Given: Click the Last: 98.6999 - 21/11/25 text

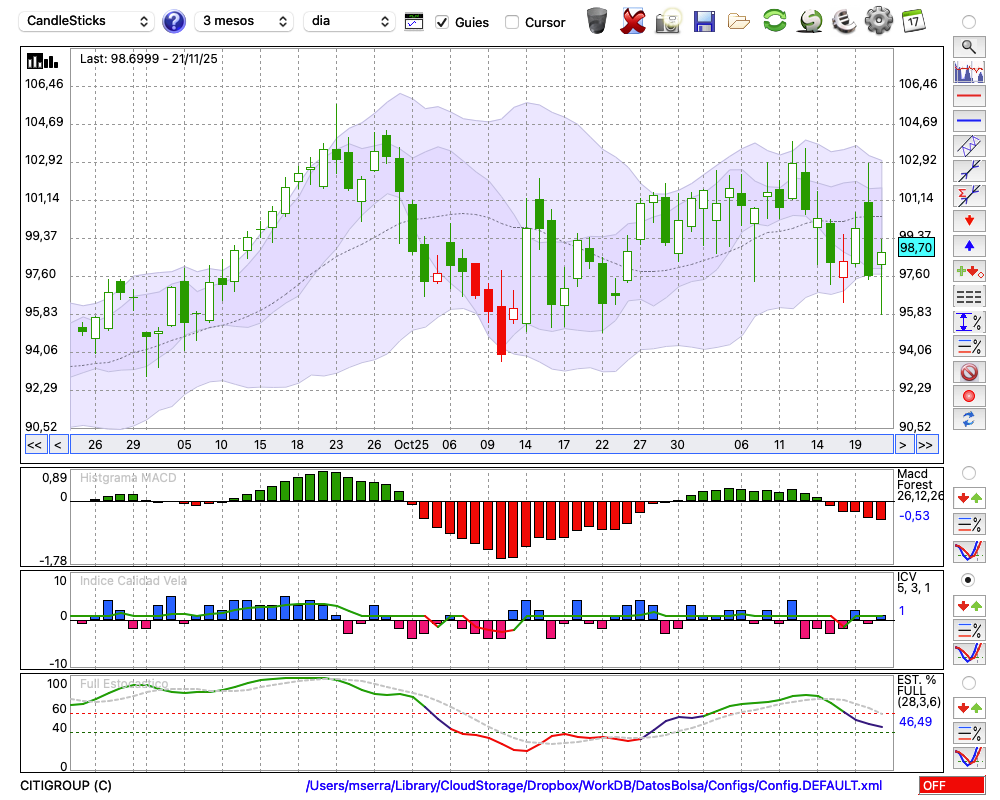Looking at the screenshot, I should click(x=149, y=59).
